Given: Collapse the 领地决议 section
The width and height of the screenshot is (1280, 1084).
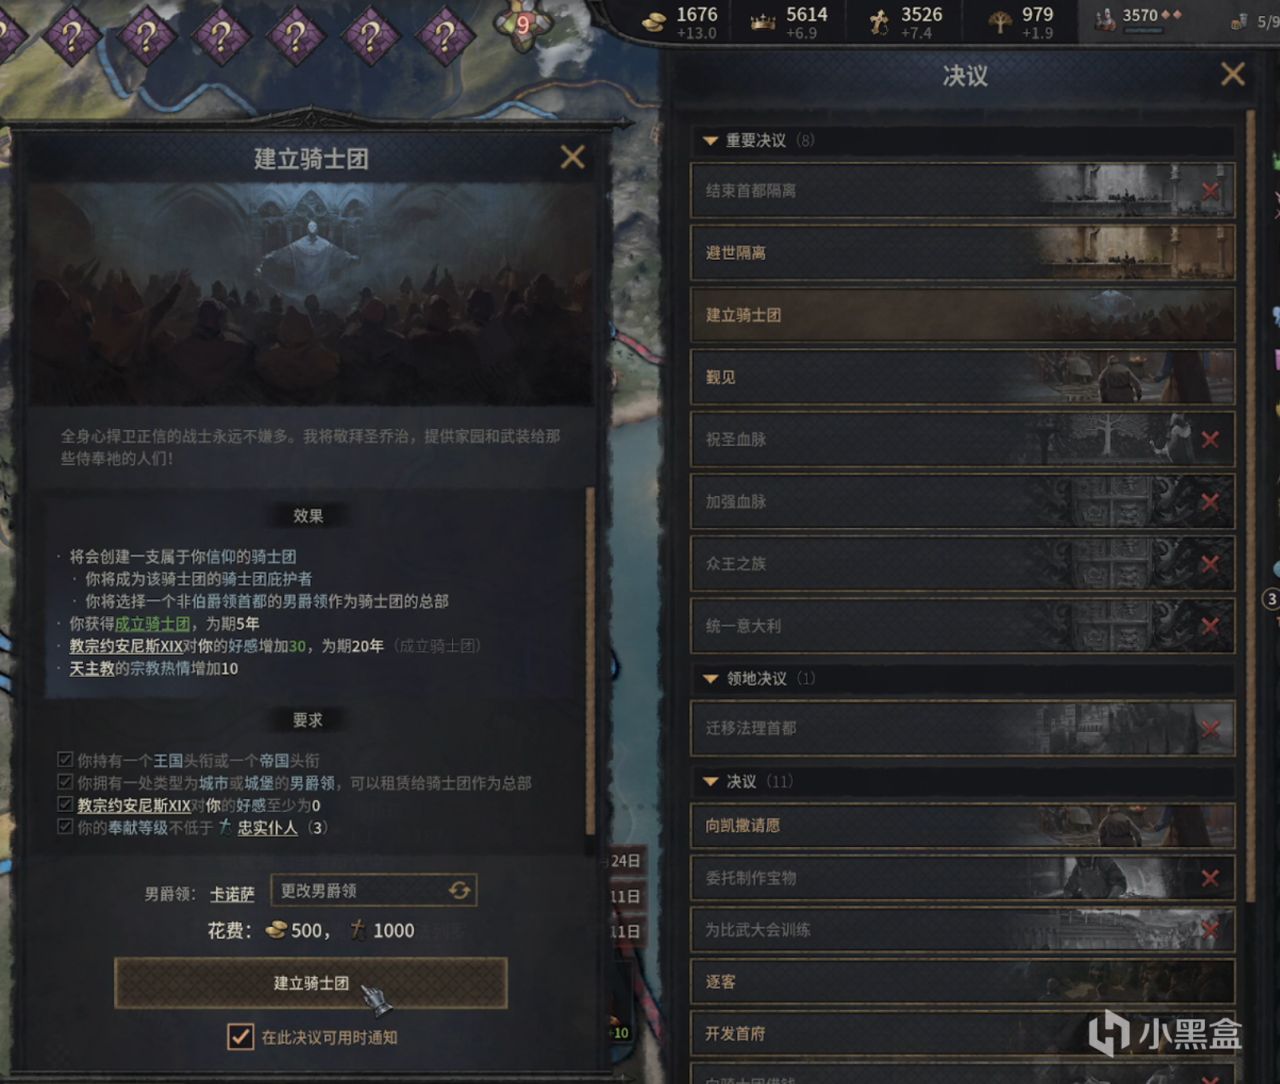Looking at the screenshot, I should (710, 679).
